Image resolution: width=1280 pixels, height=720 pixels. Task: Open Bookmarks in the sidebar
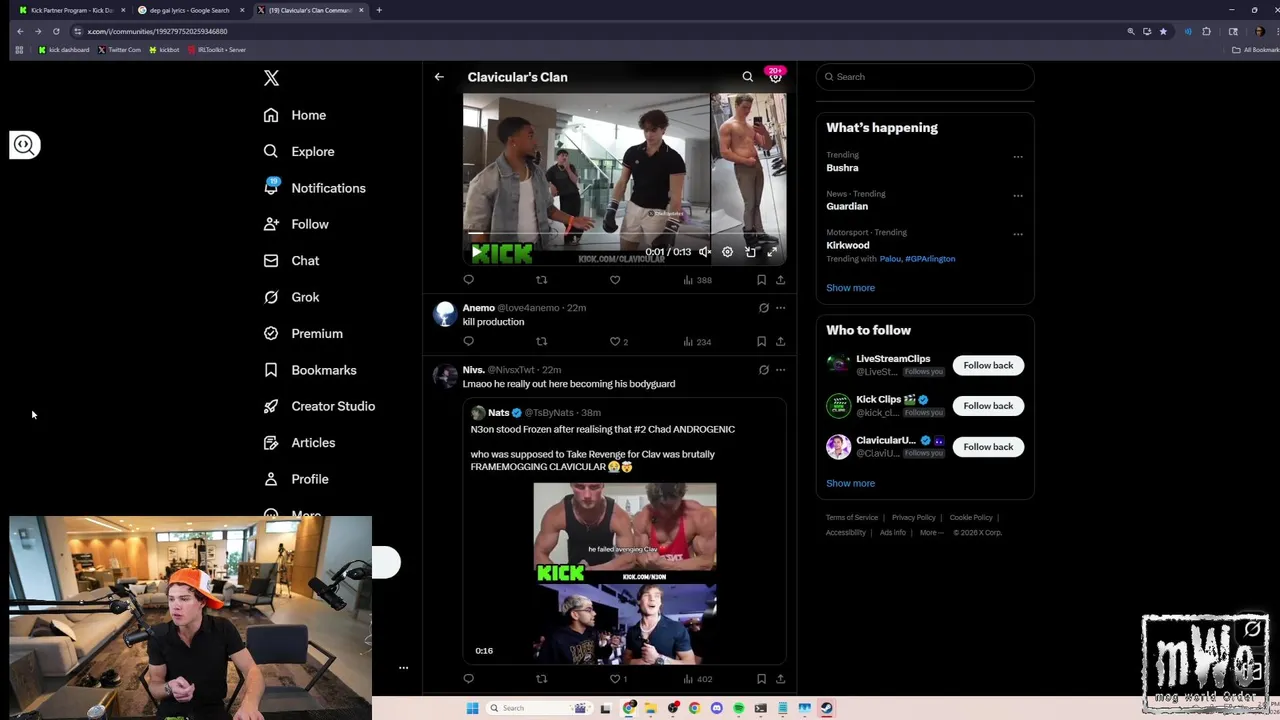click(310, 370)
